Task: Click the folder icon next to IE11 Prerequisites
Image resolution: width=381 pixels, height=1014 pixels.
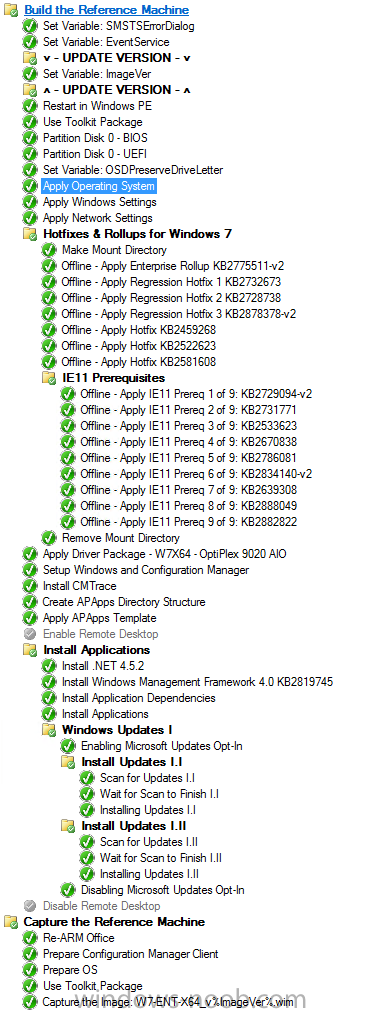Action: [x=49, y=378]
